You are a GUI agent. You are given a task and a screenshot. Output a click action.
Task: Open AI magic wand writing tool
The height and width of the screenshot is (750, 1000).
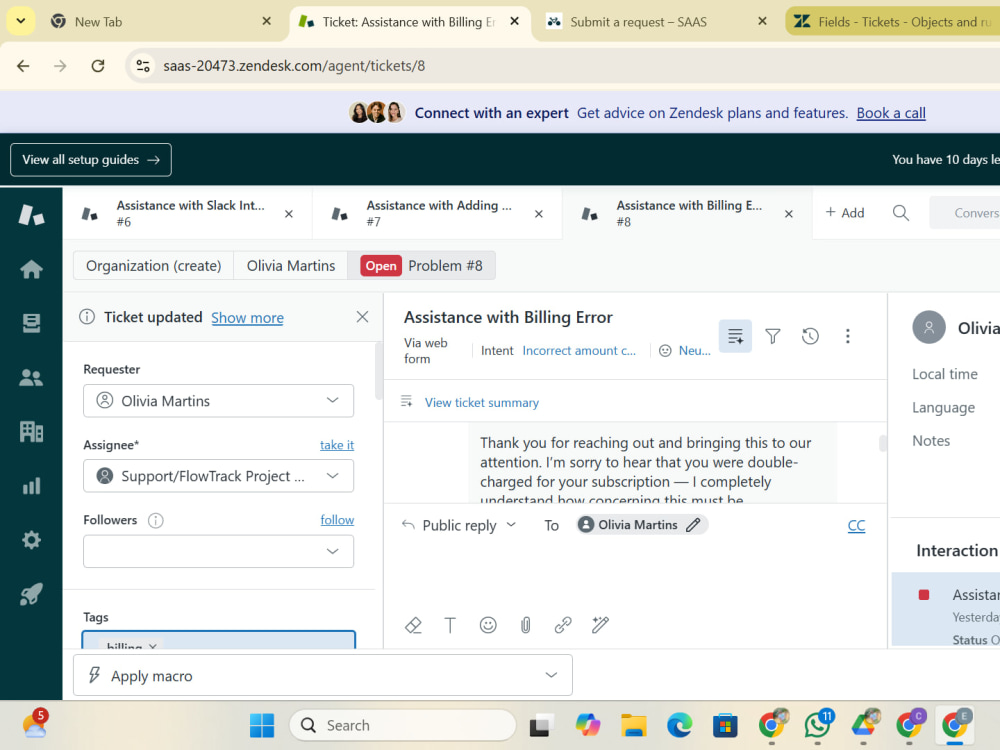click(600, 625)
